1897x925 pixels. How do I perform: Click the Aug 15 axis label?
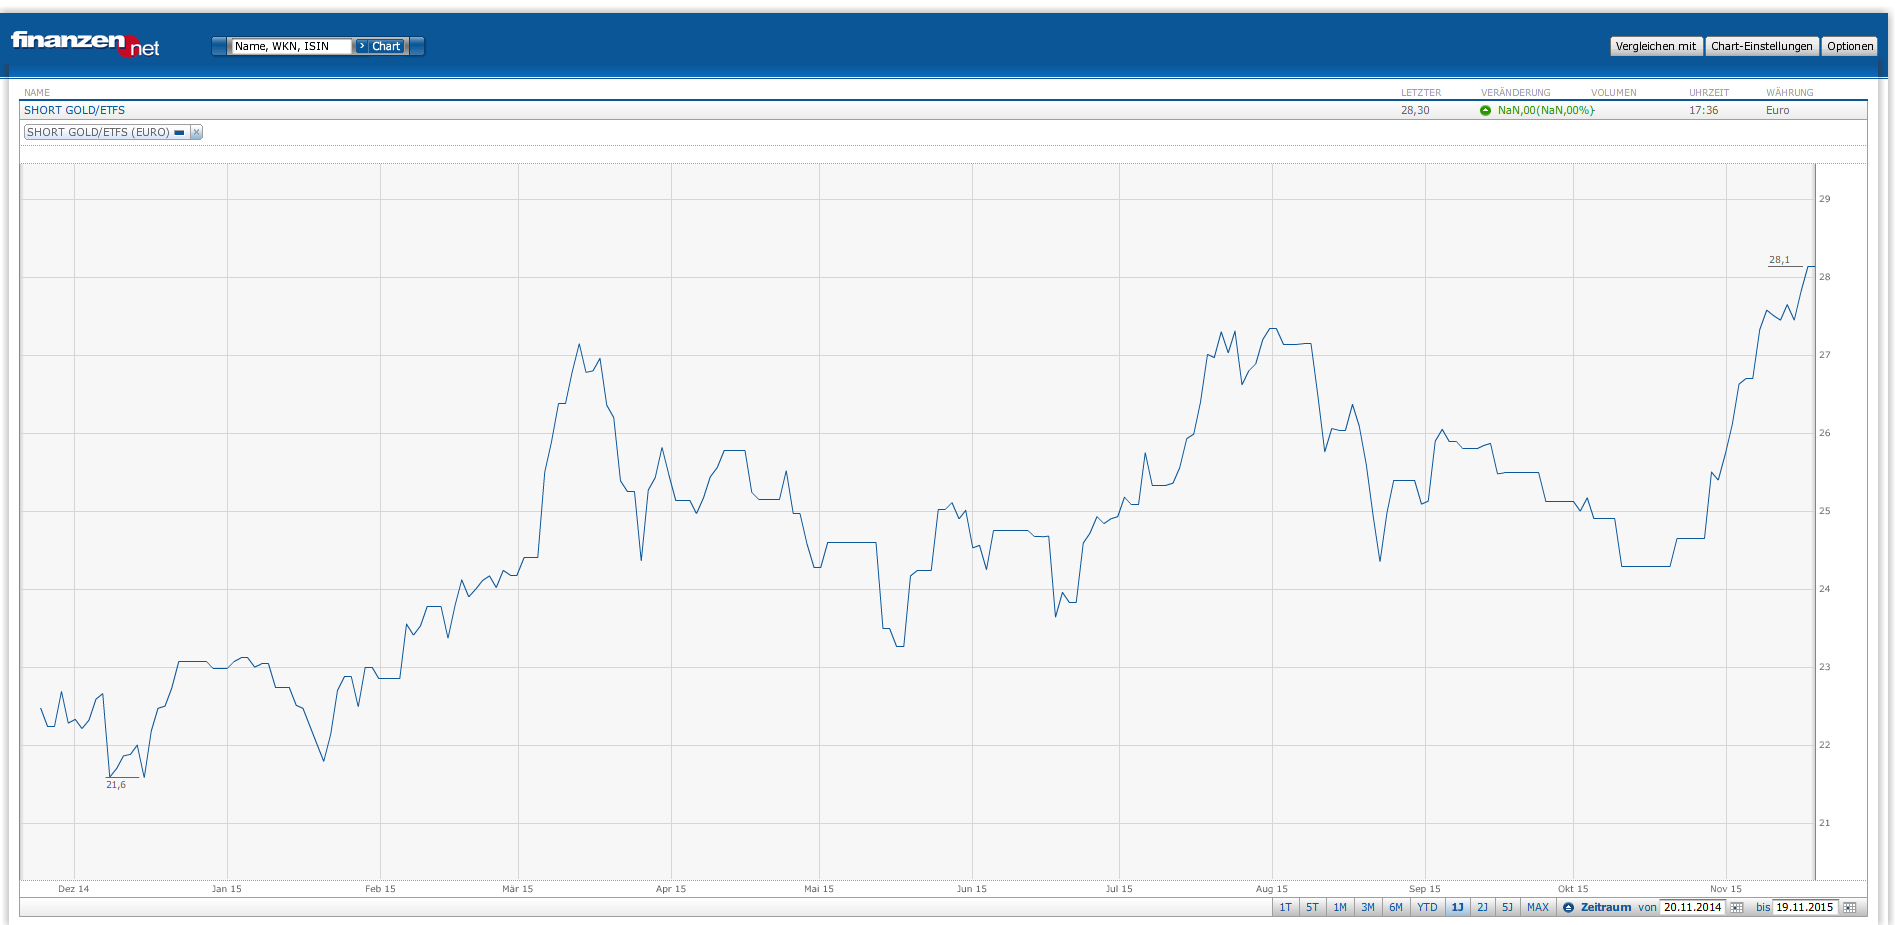click(1271, 889)
